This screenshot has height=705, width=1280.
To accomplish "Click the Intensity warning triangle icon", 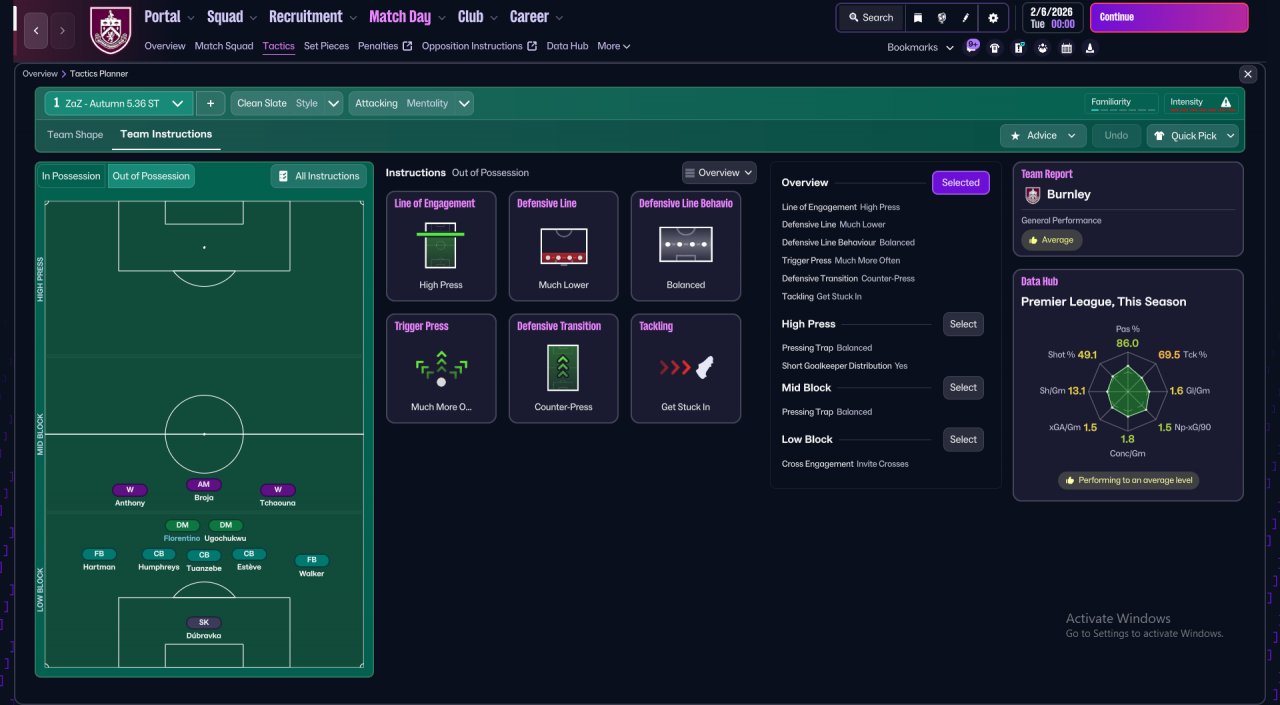I will click(1226, 102).
